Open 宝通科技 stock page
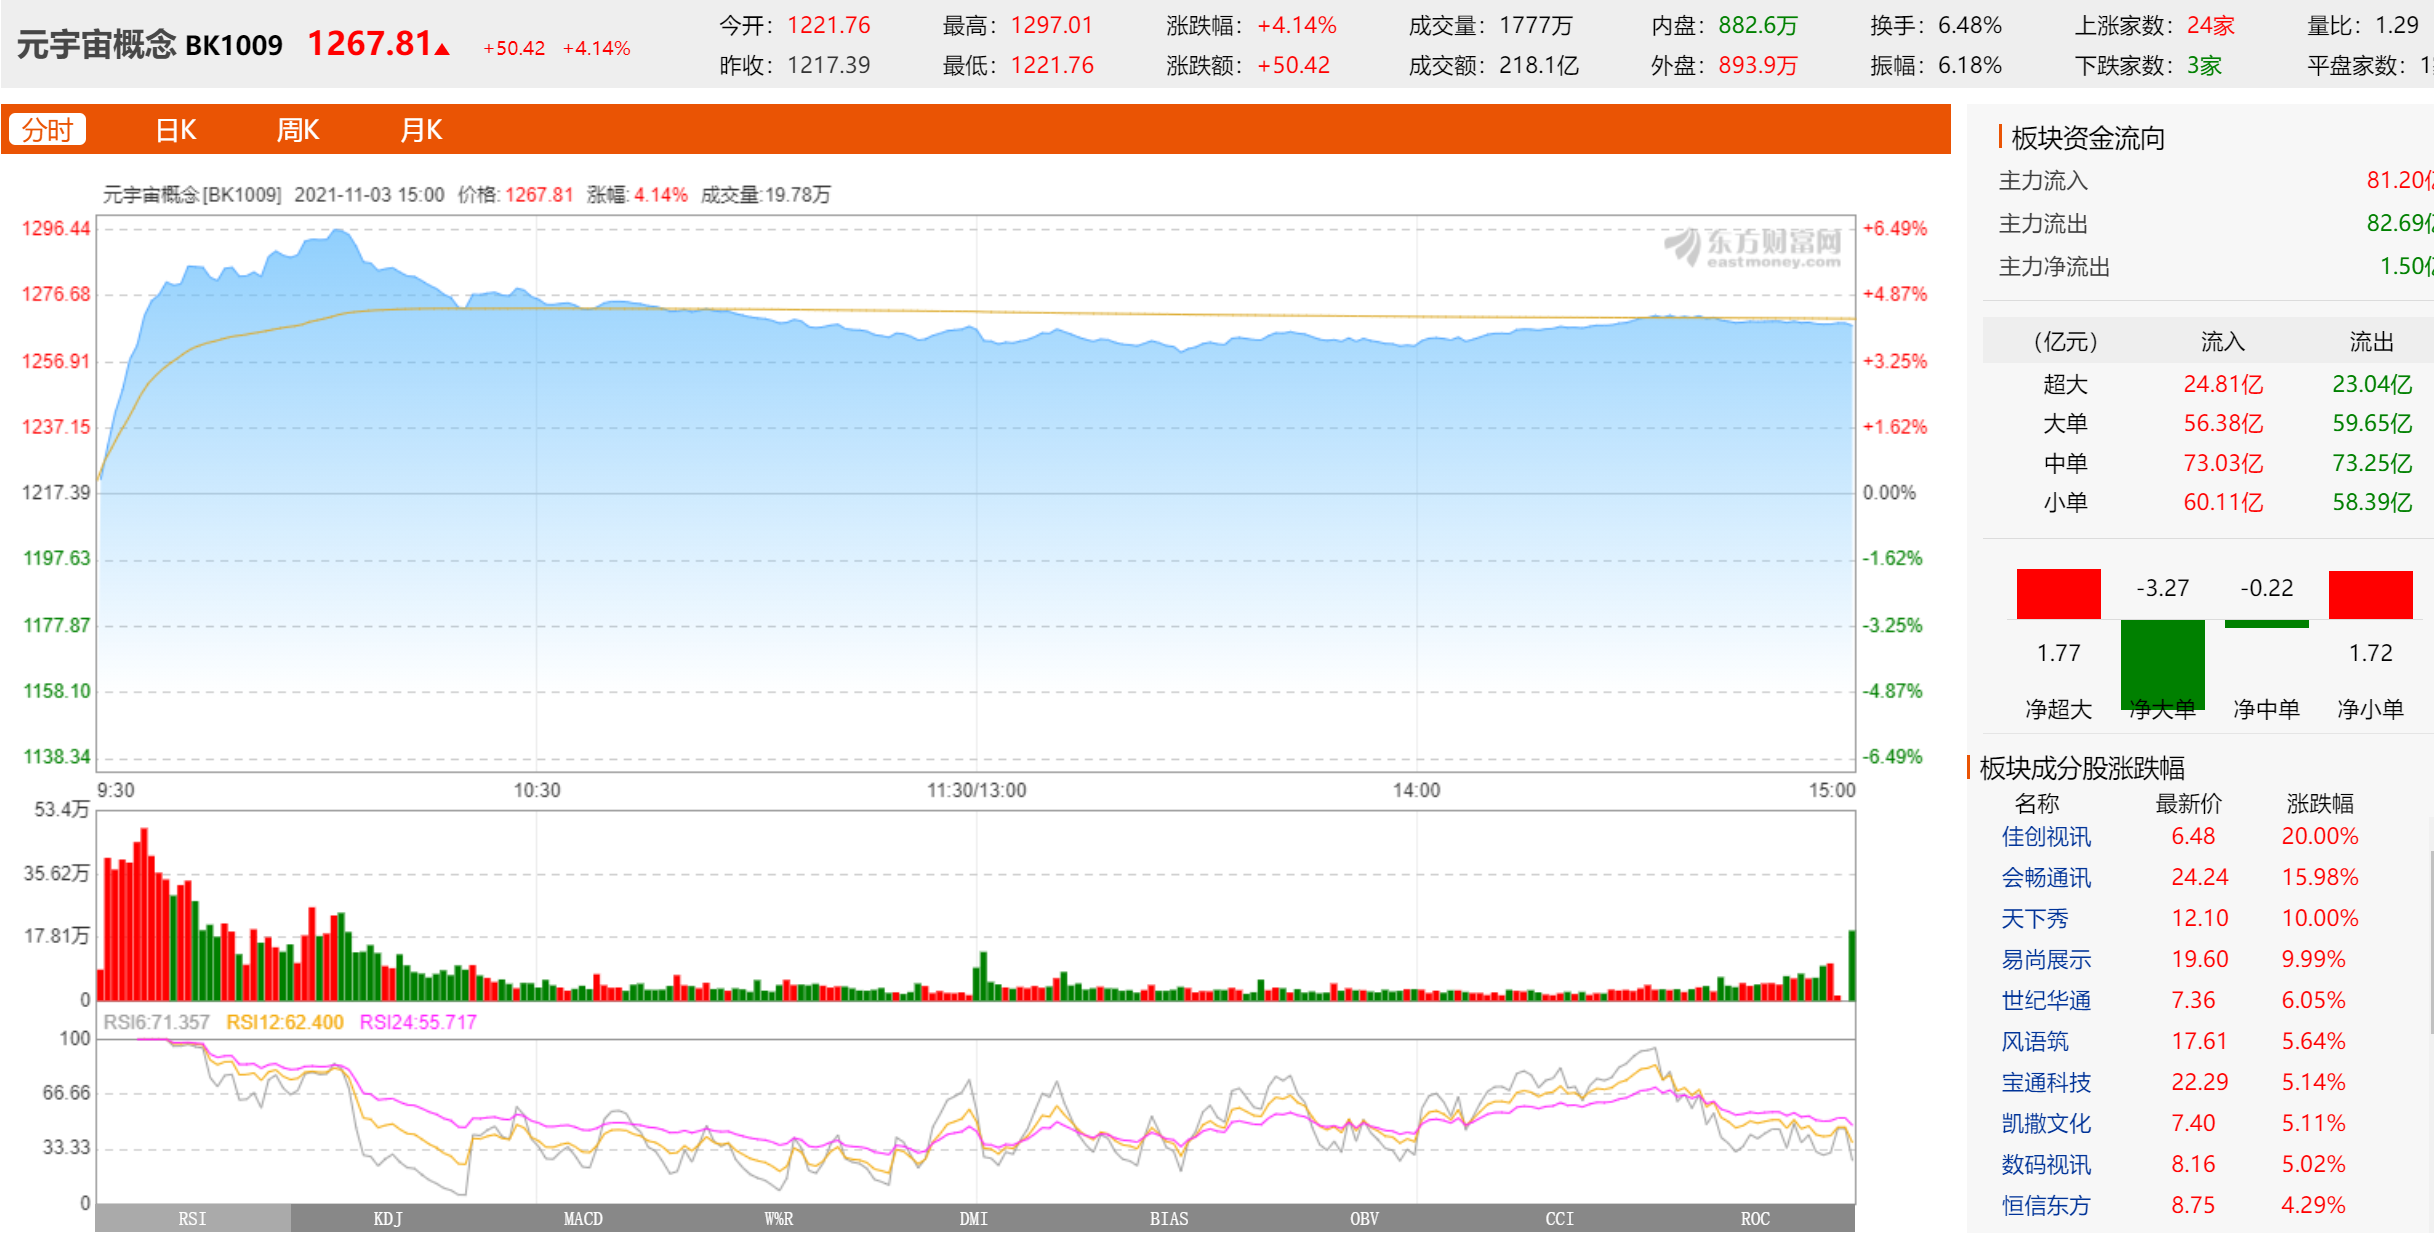This screenshot has height=1233, width=2434. click(x=2045, y=1083)
